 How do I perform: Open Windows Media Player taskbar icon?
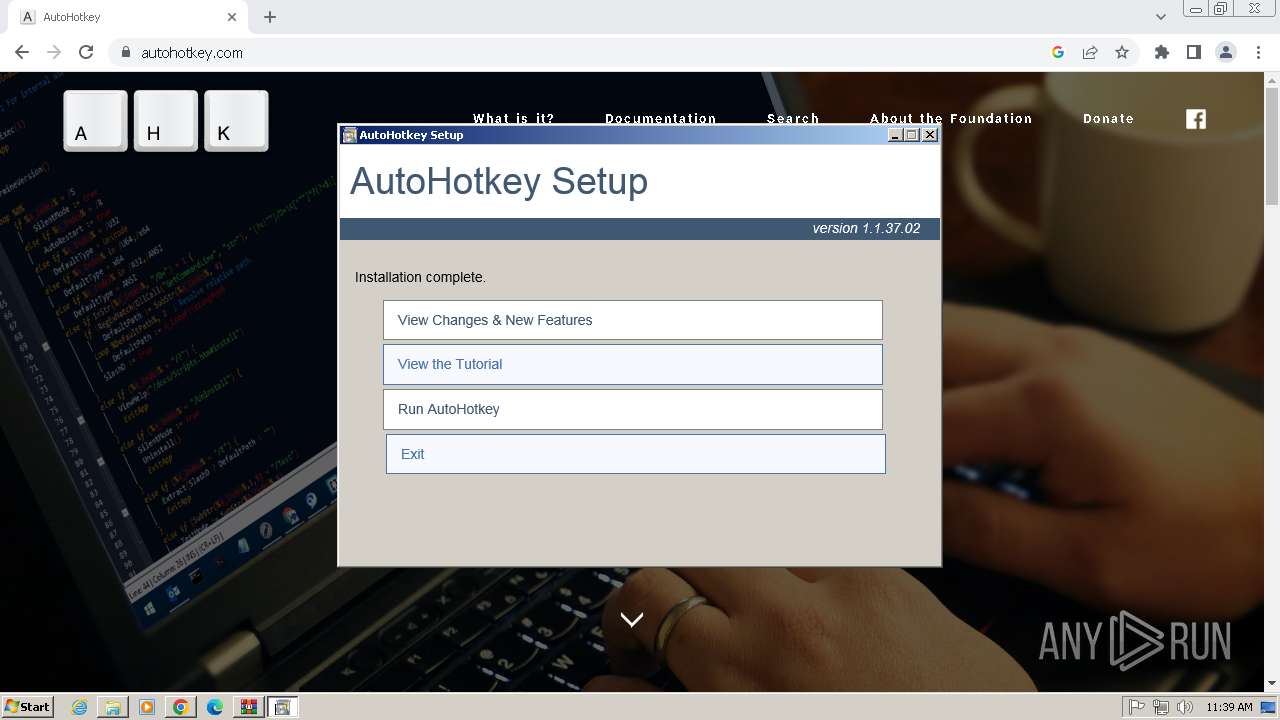coord(147,707)
